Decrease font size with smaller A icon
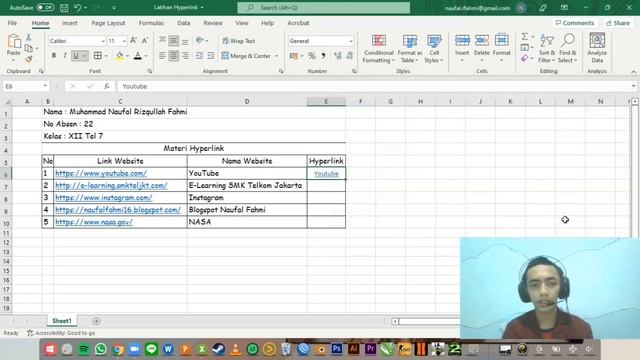Screen dimensions: 640x360 tap(144, 40)
